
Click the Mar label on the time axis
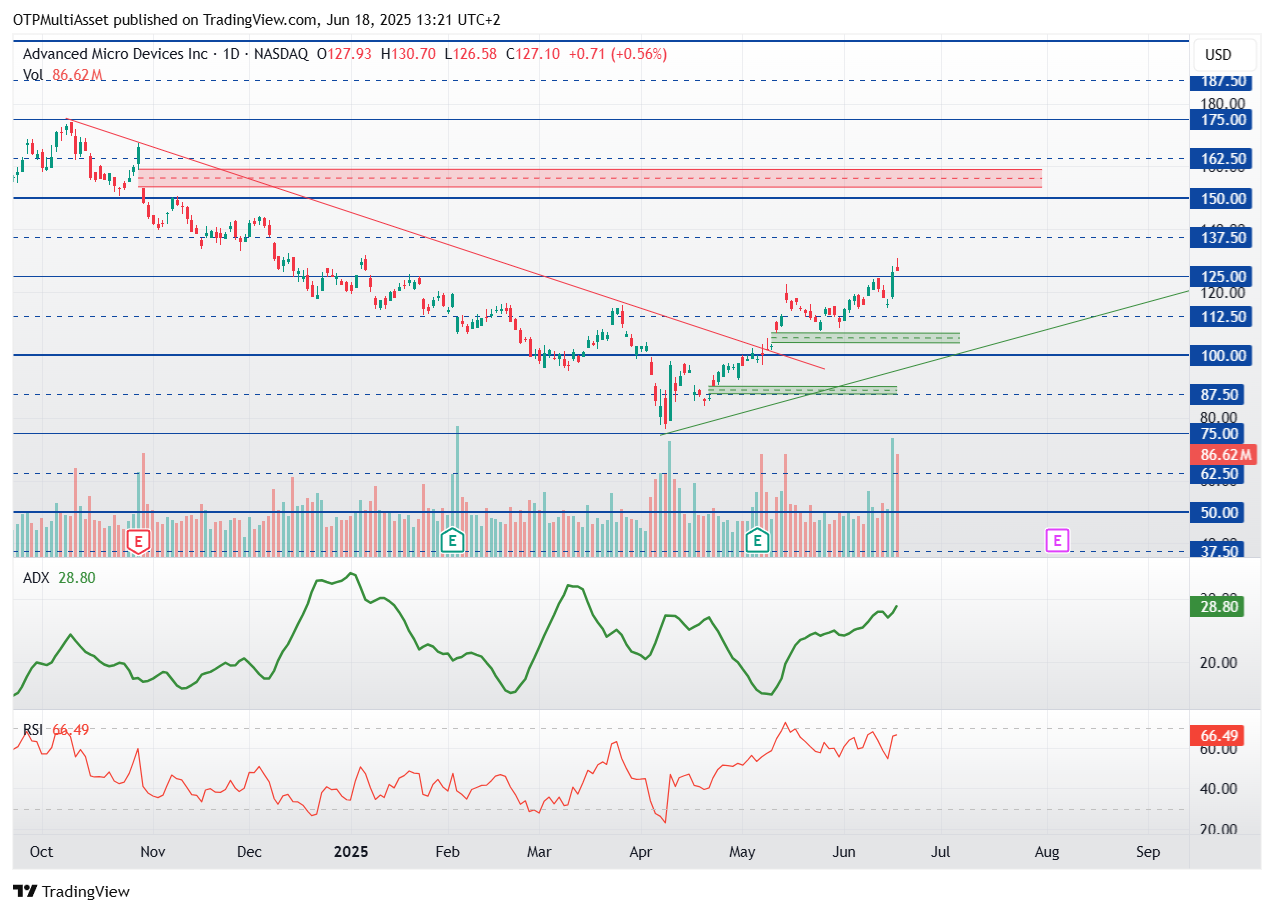coord(540,852)
